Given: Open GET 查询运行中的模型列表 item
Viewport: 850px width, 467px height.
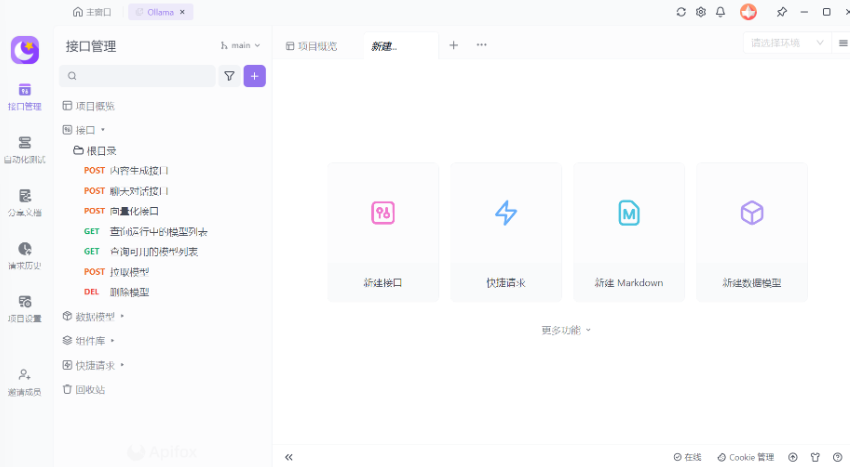Looking at the screenshot, I should (x=145, y=232).
